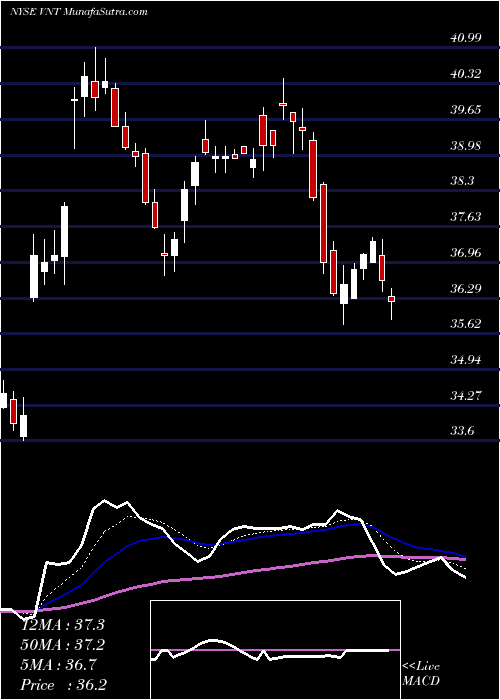Click the 50MA : 37.2 readout
This screenshot has height=700, width=500.
pyautogui.click(x=63, y=645)
